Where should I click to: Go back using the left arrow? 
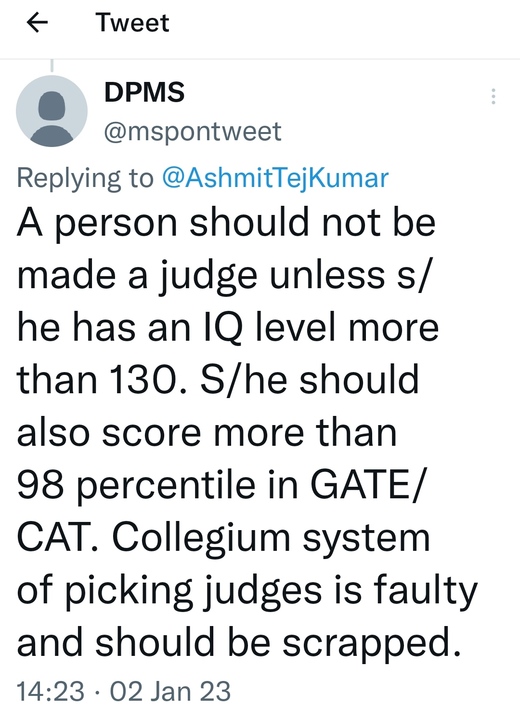[x=38, y=23]
